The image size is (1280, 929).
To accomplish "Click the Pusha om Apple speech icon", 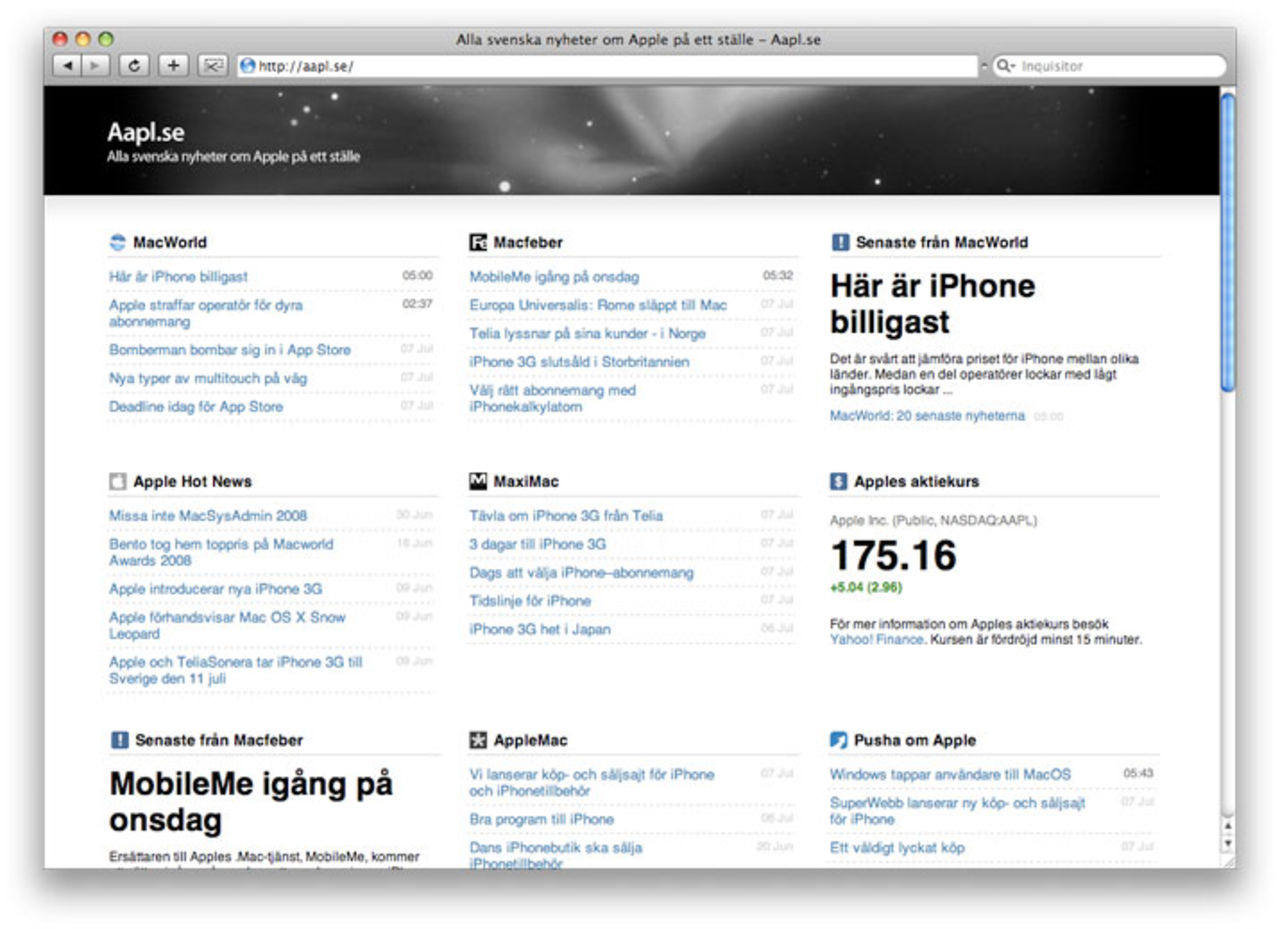I will click(838, 740).
